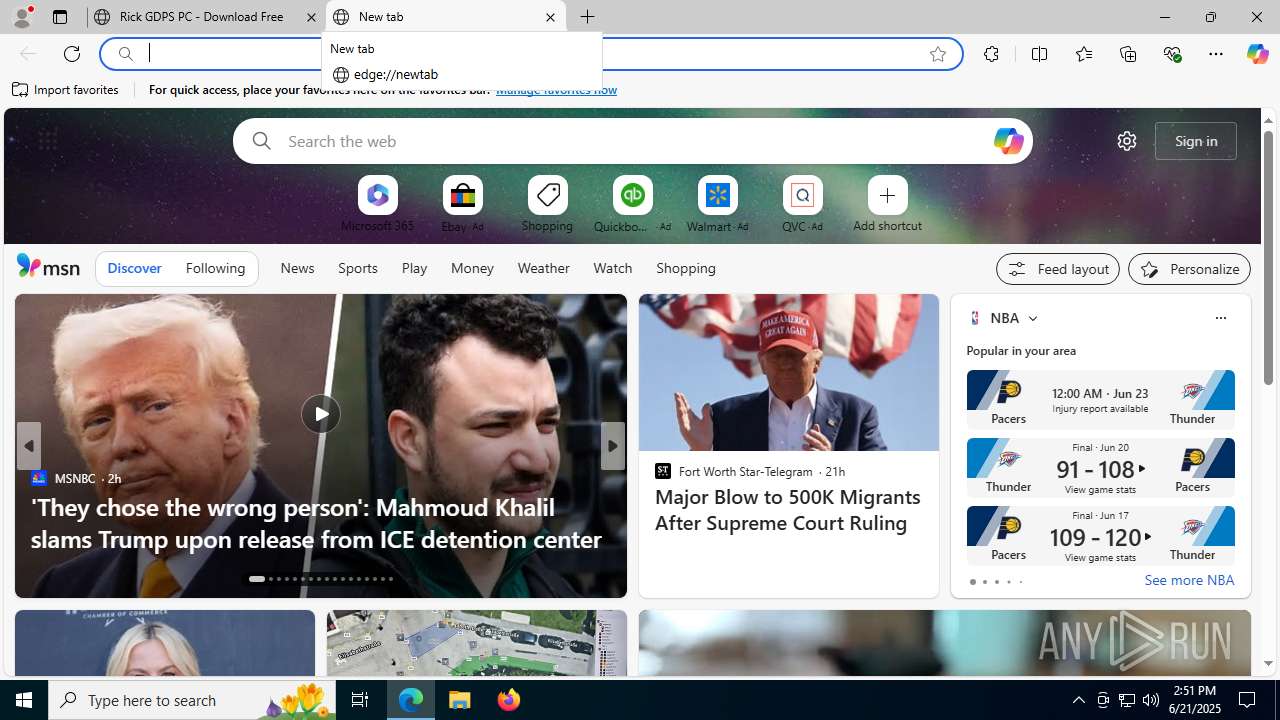Open Manage favorites now link
Image resolution: width=1280 pixels, height=720 pixels.
click(556, 90)
